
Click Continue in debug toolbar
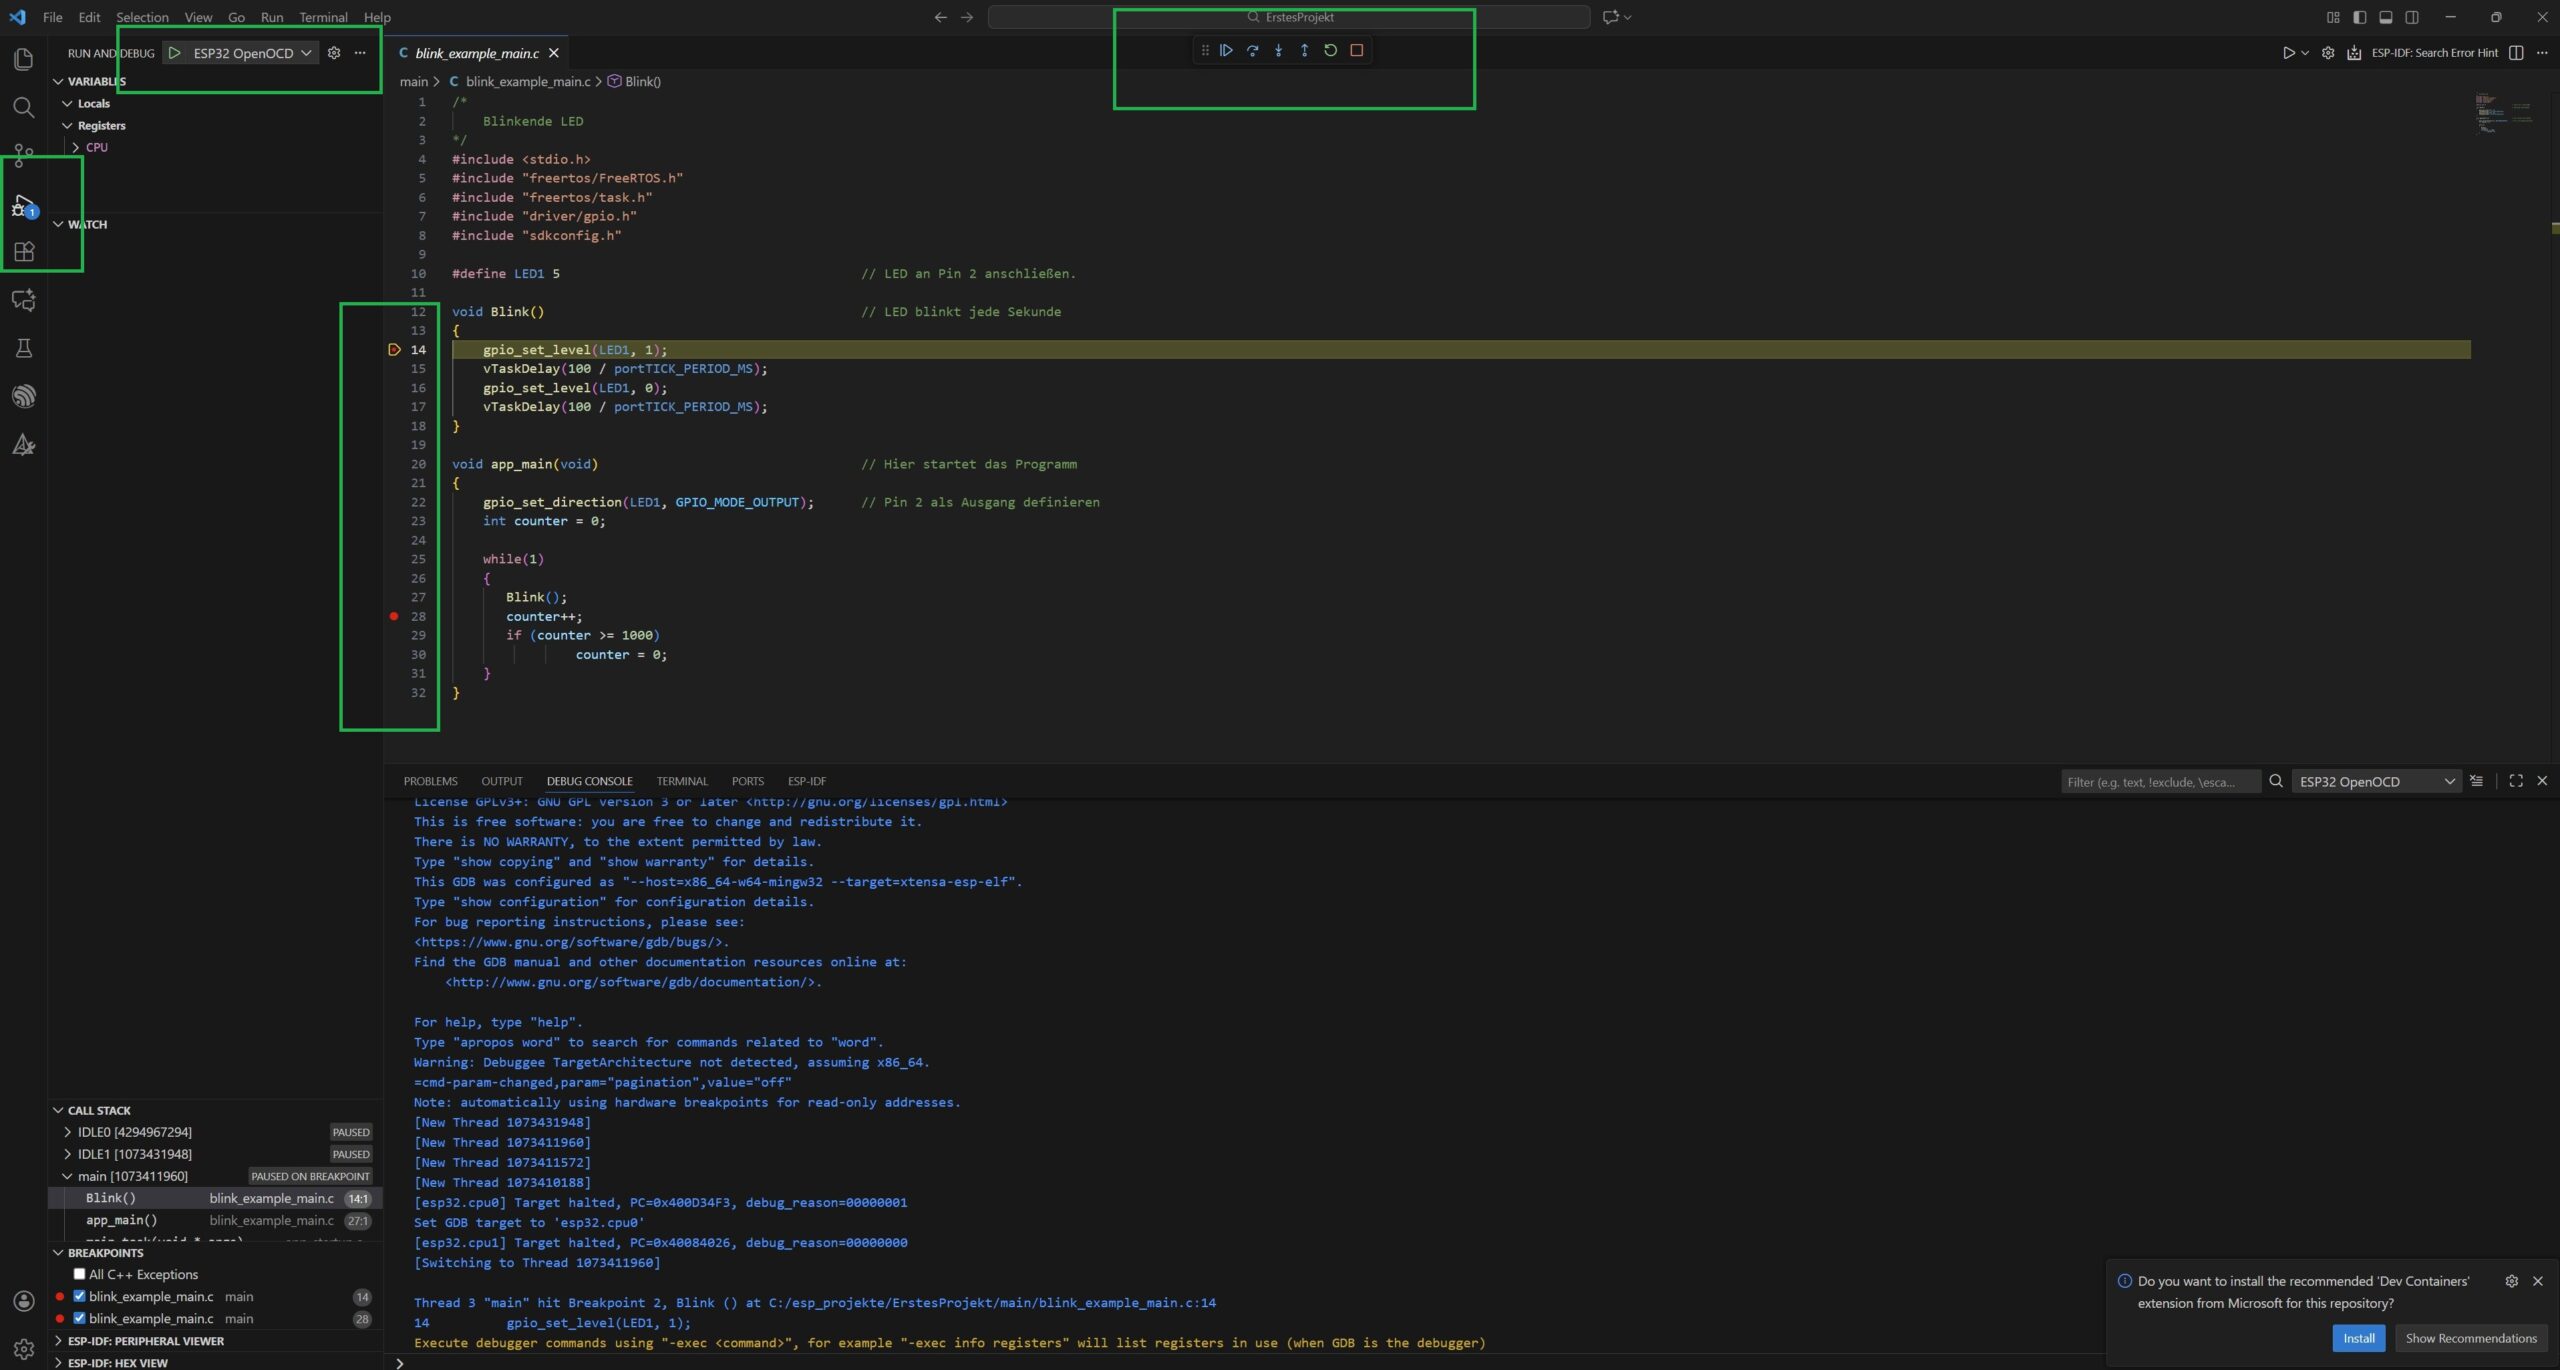pos(1226,50)
